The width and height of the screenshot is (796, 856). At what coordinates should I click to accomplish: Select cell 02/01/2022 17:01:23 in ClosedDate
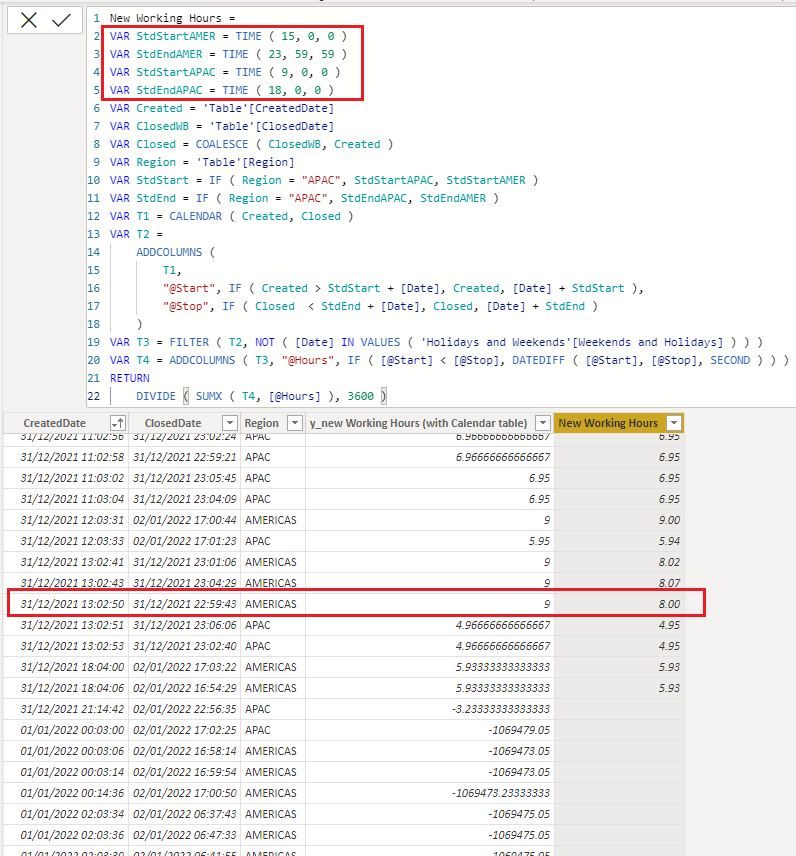(x=185, y=541)
